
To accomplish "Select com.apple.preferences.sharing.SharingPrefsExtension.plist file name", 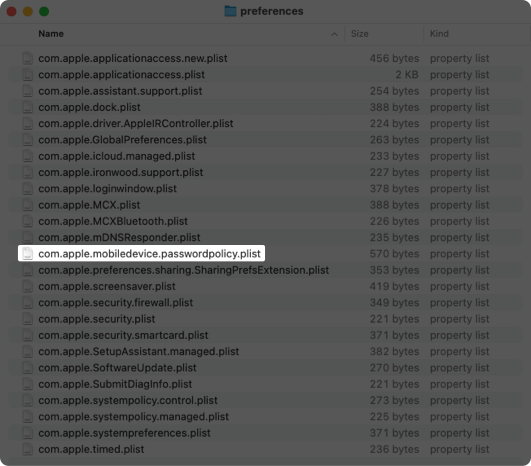I will tap(184, 270).
